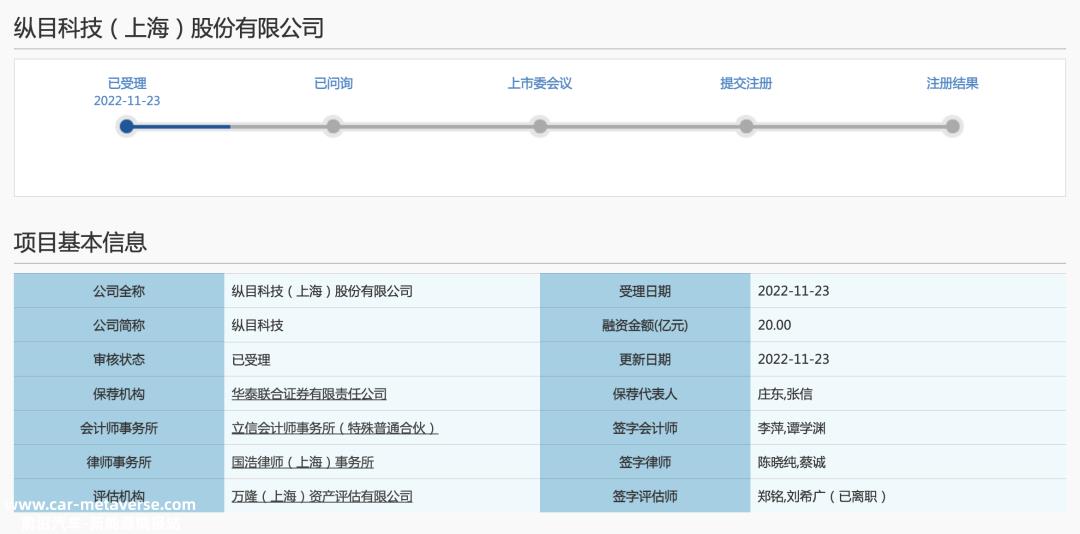The image size is (1080, 534).
Task: Click the 保荐代表人 label cell
Action: pos(645,393)
